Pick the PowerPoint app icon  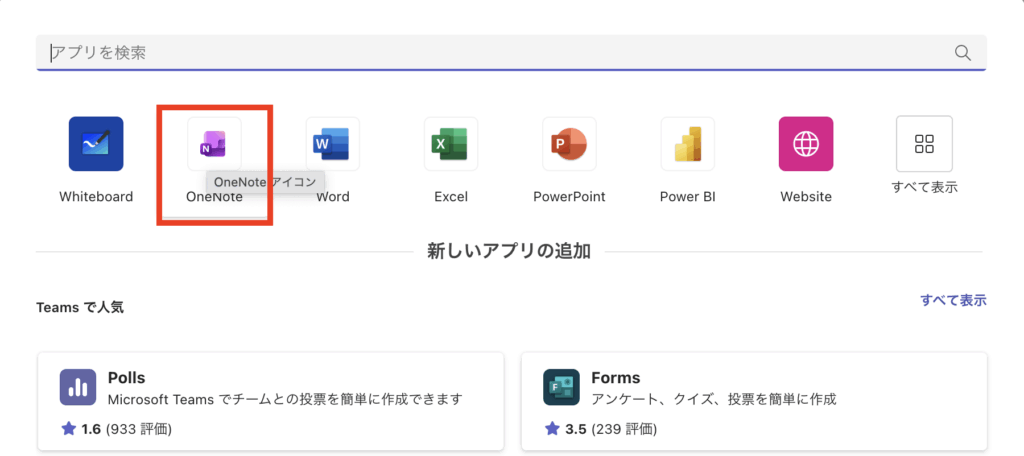[x=569, y=144]
